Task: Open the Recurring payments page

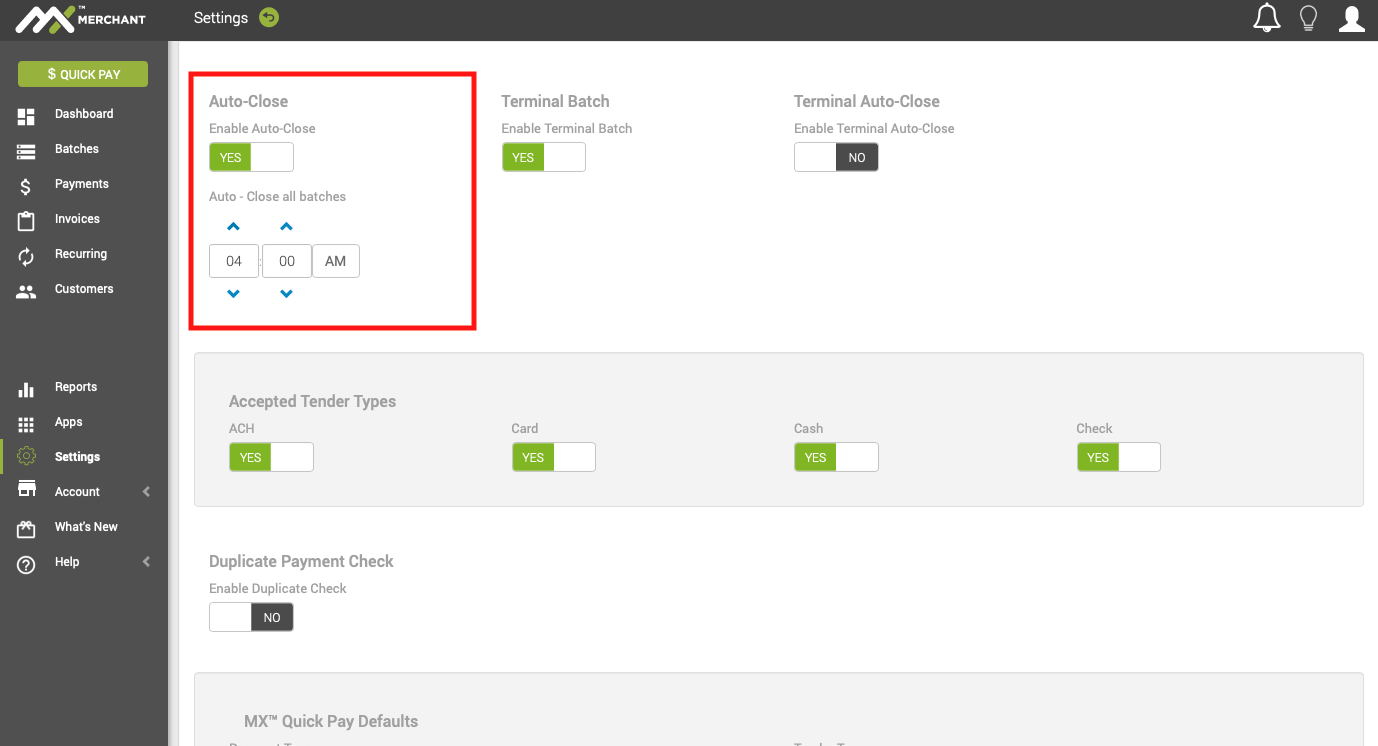Action: [x=80, y=253]
